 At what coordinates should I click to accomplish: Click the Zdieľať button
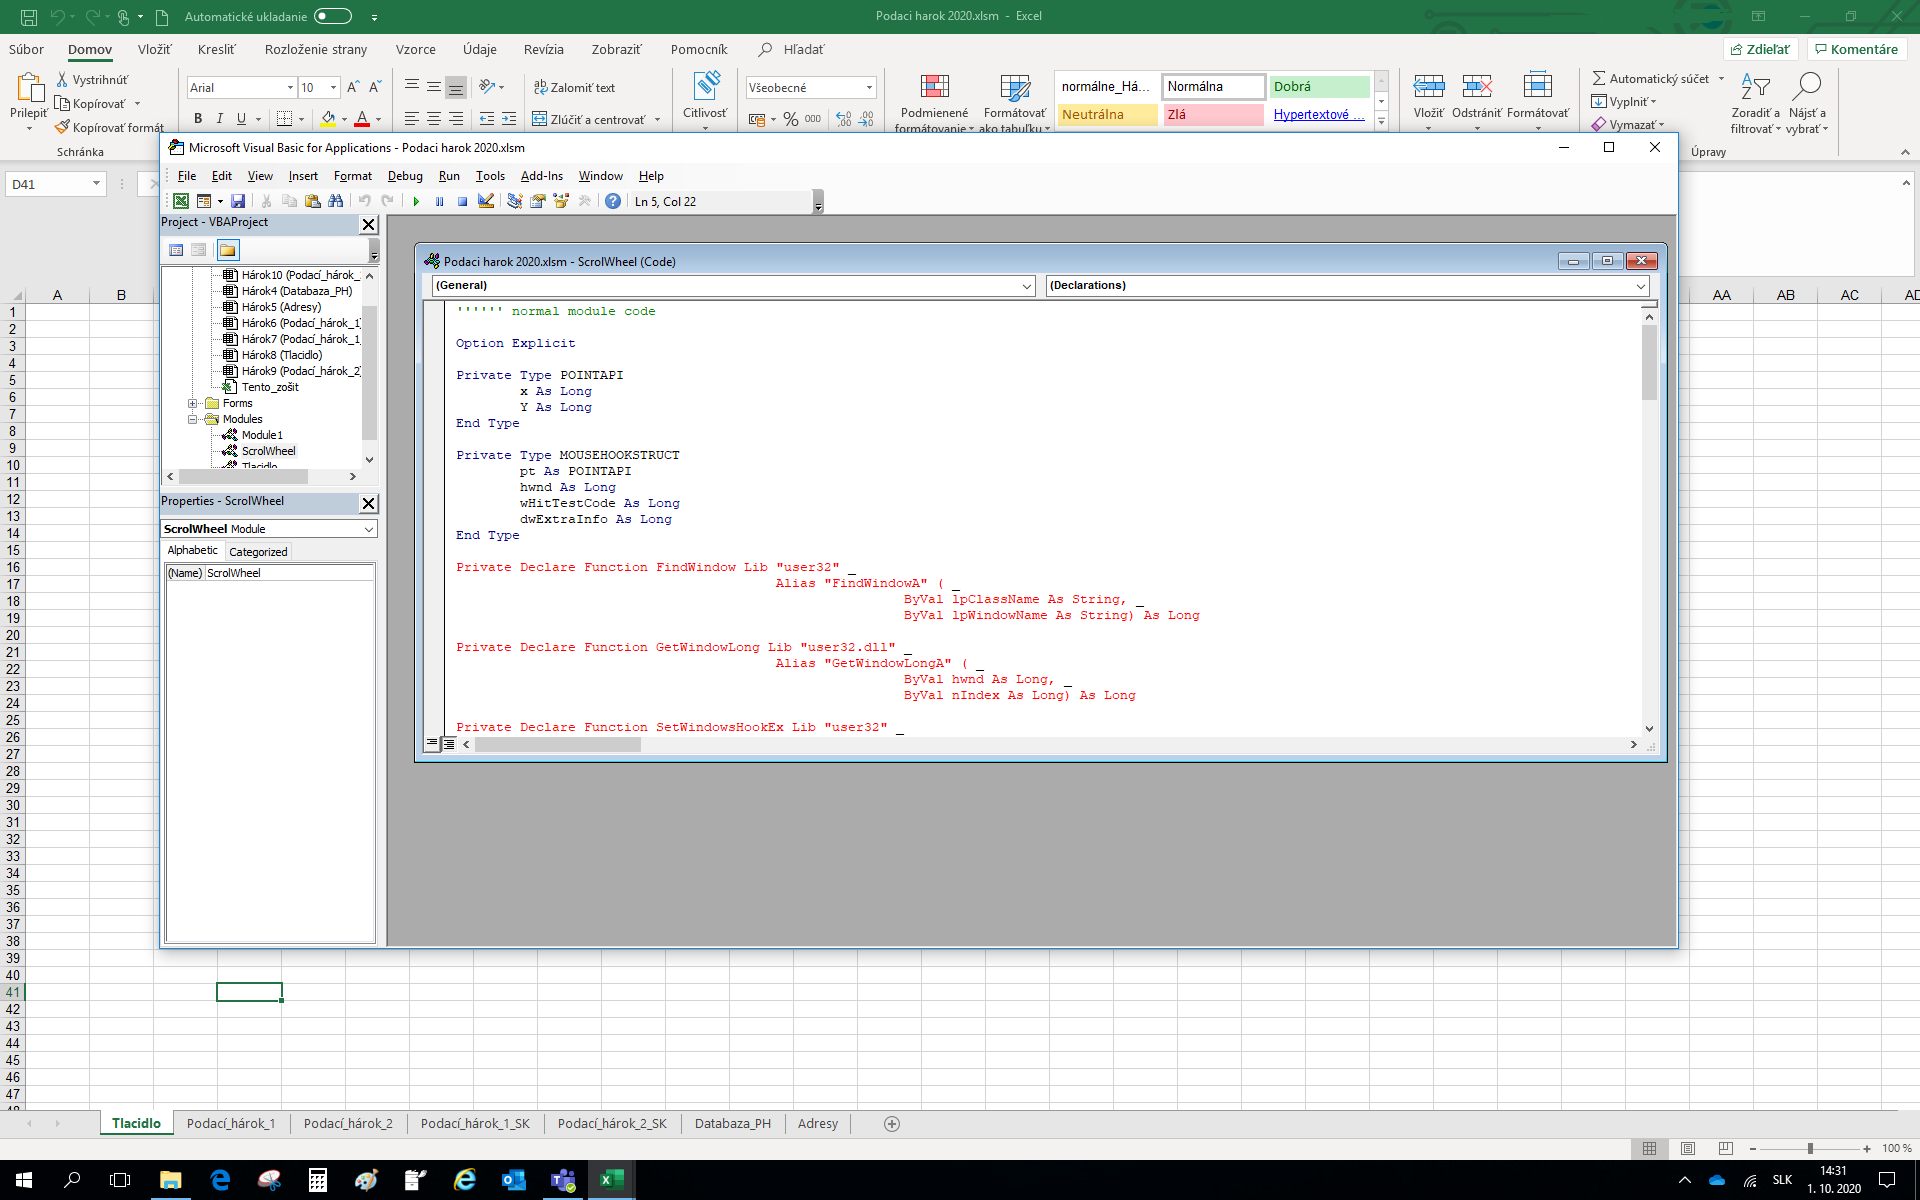tap(1759, 48)
